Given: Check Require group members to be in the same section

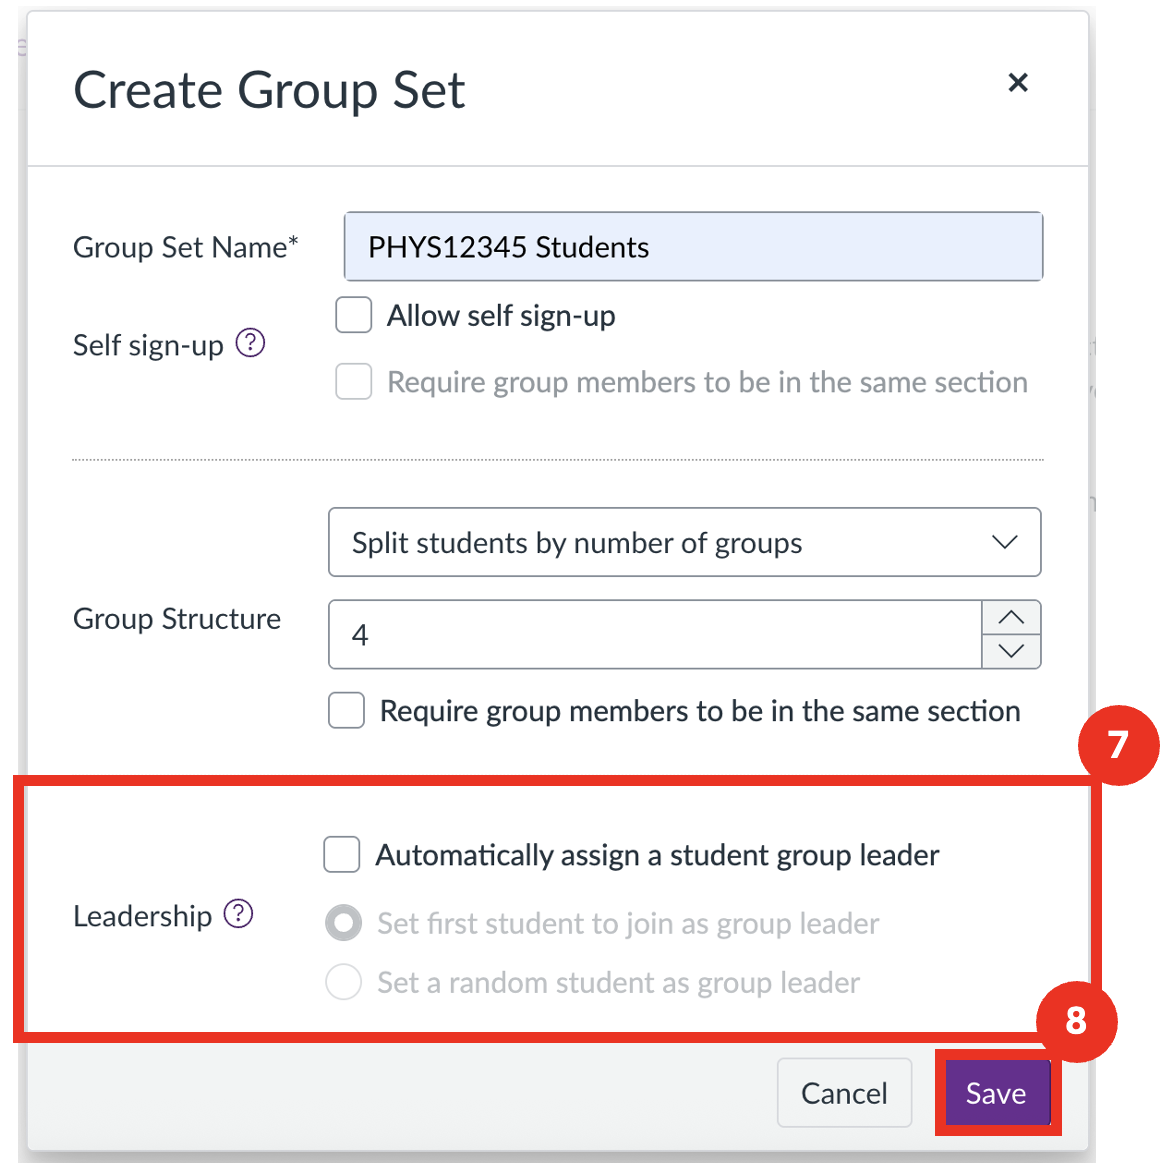Looking at the screenshot, I should tap(346, 710).
